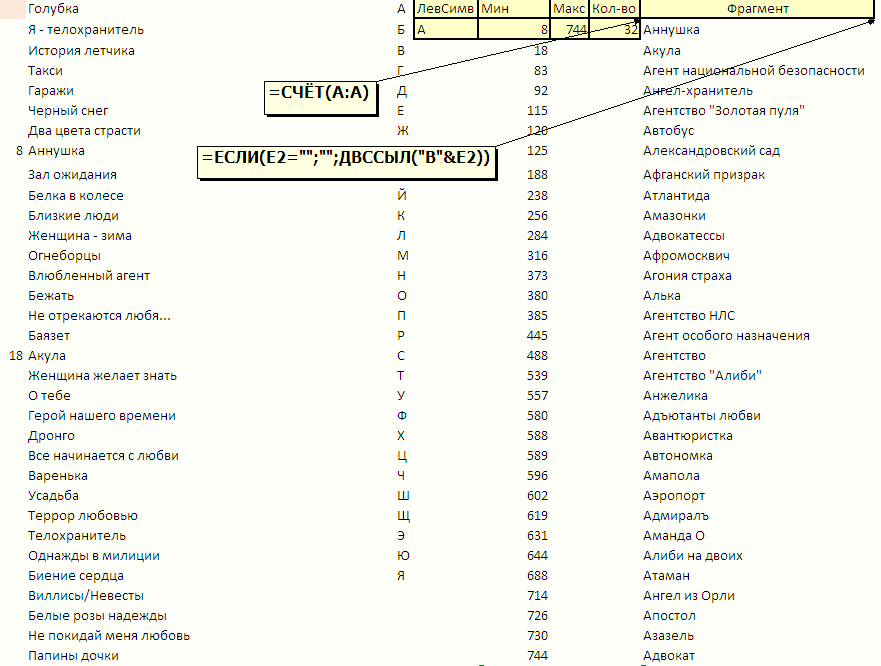Select the cell Два цвета страсти
Image resolution: width=881 pixels, height=666 pixels.
(x=84, y=130)
